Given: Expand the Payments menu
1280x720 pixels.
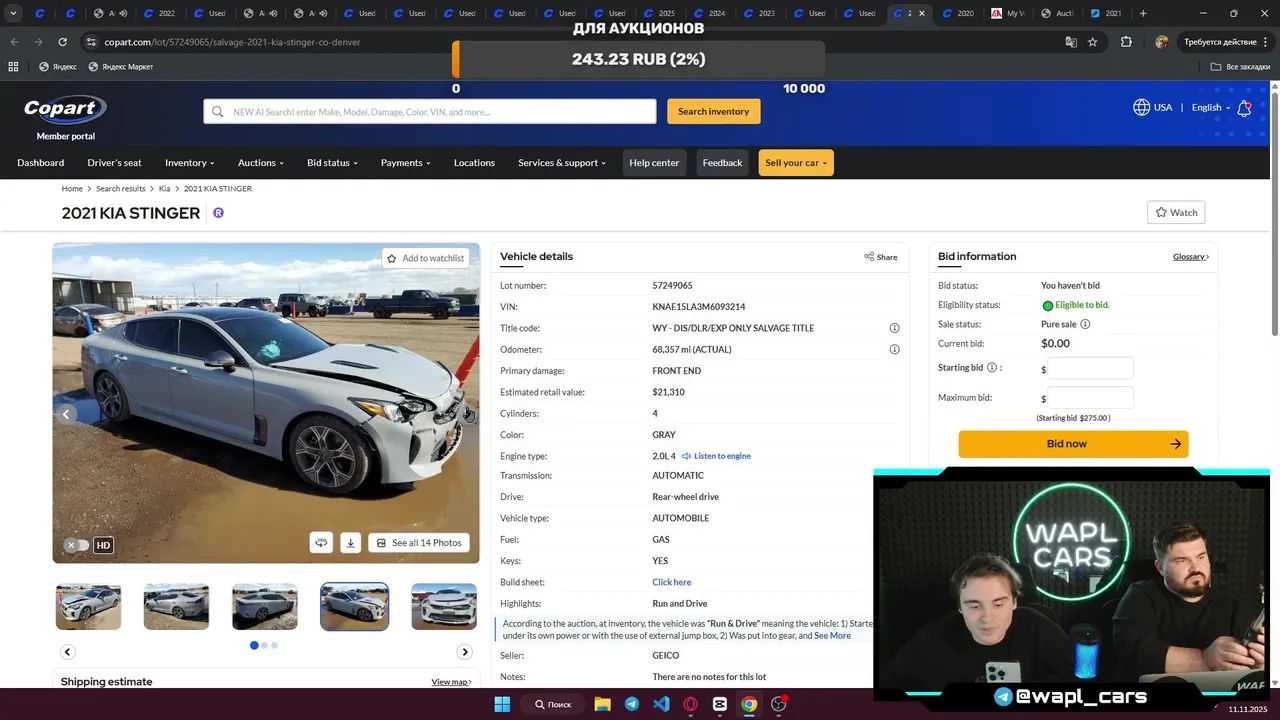Looking at the screenshot, I should click(405, 162).
